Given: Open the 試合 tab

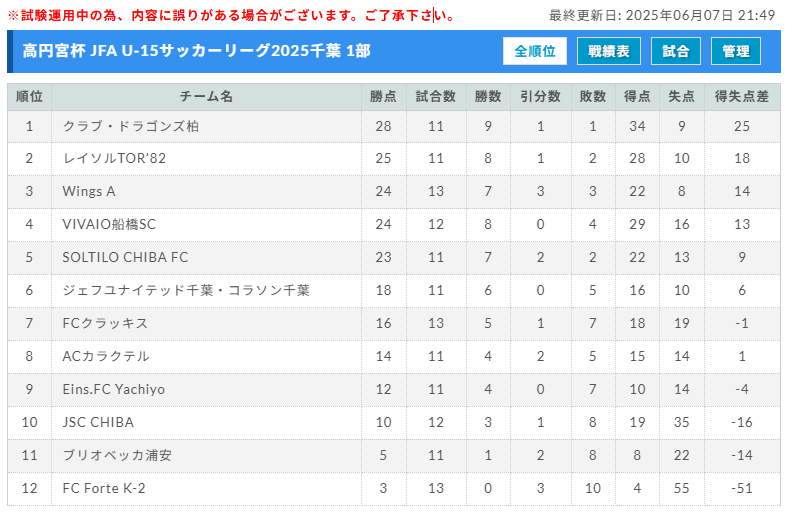Looking at the screenshot, I should [x=675, y=51].
